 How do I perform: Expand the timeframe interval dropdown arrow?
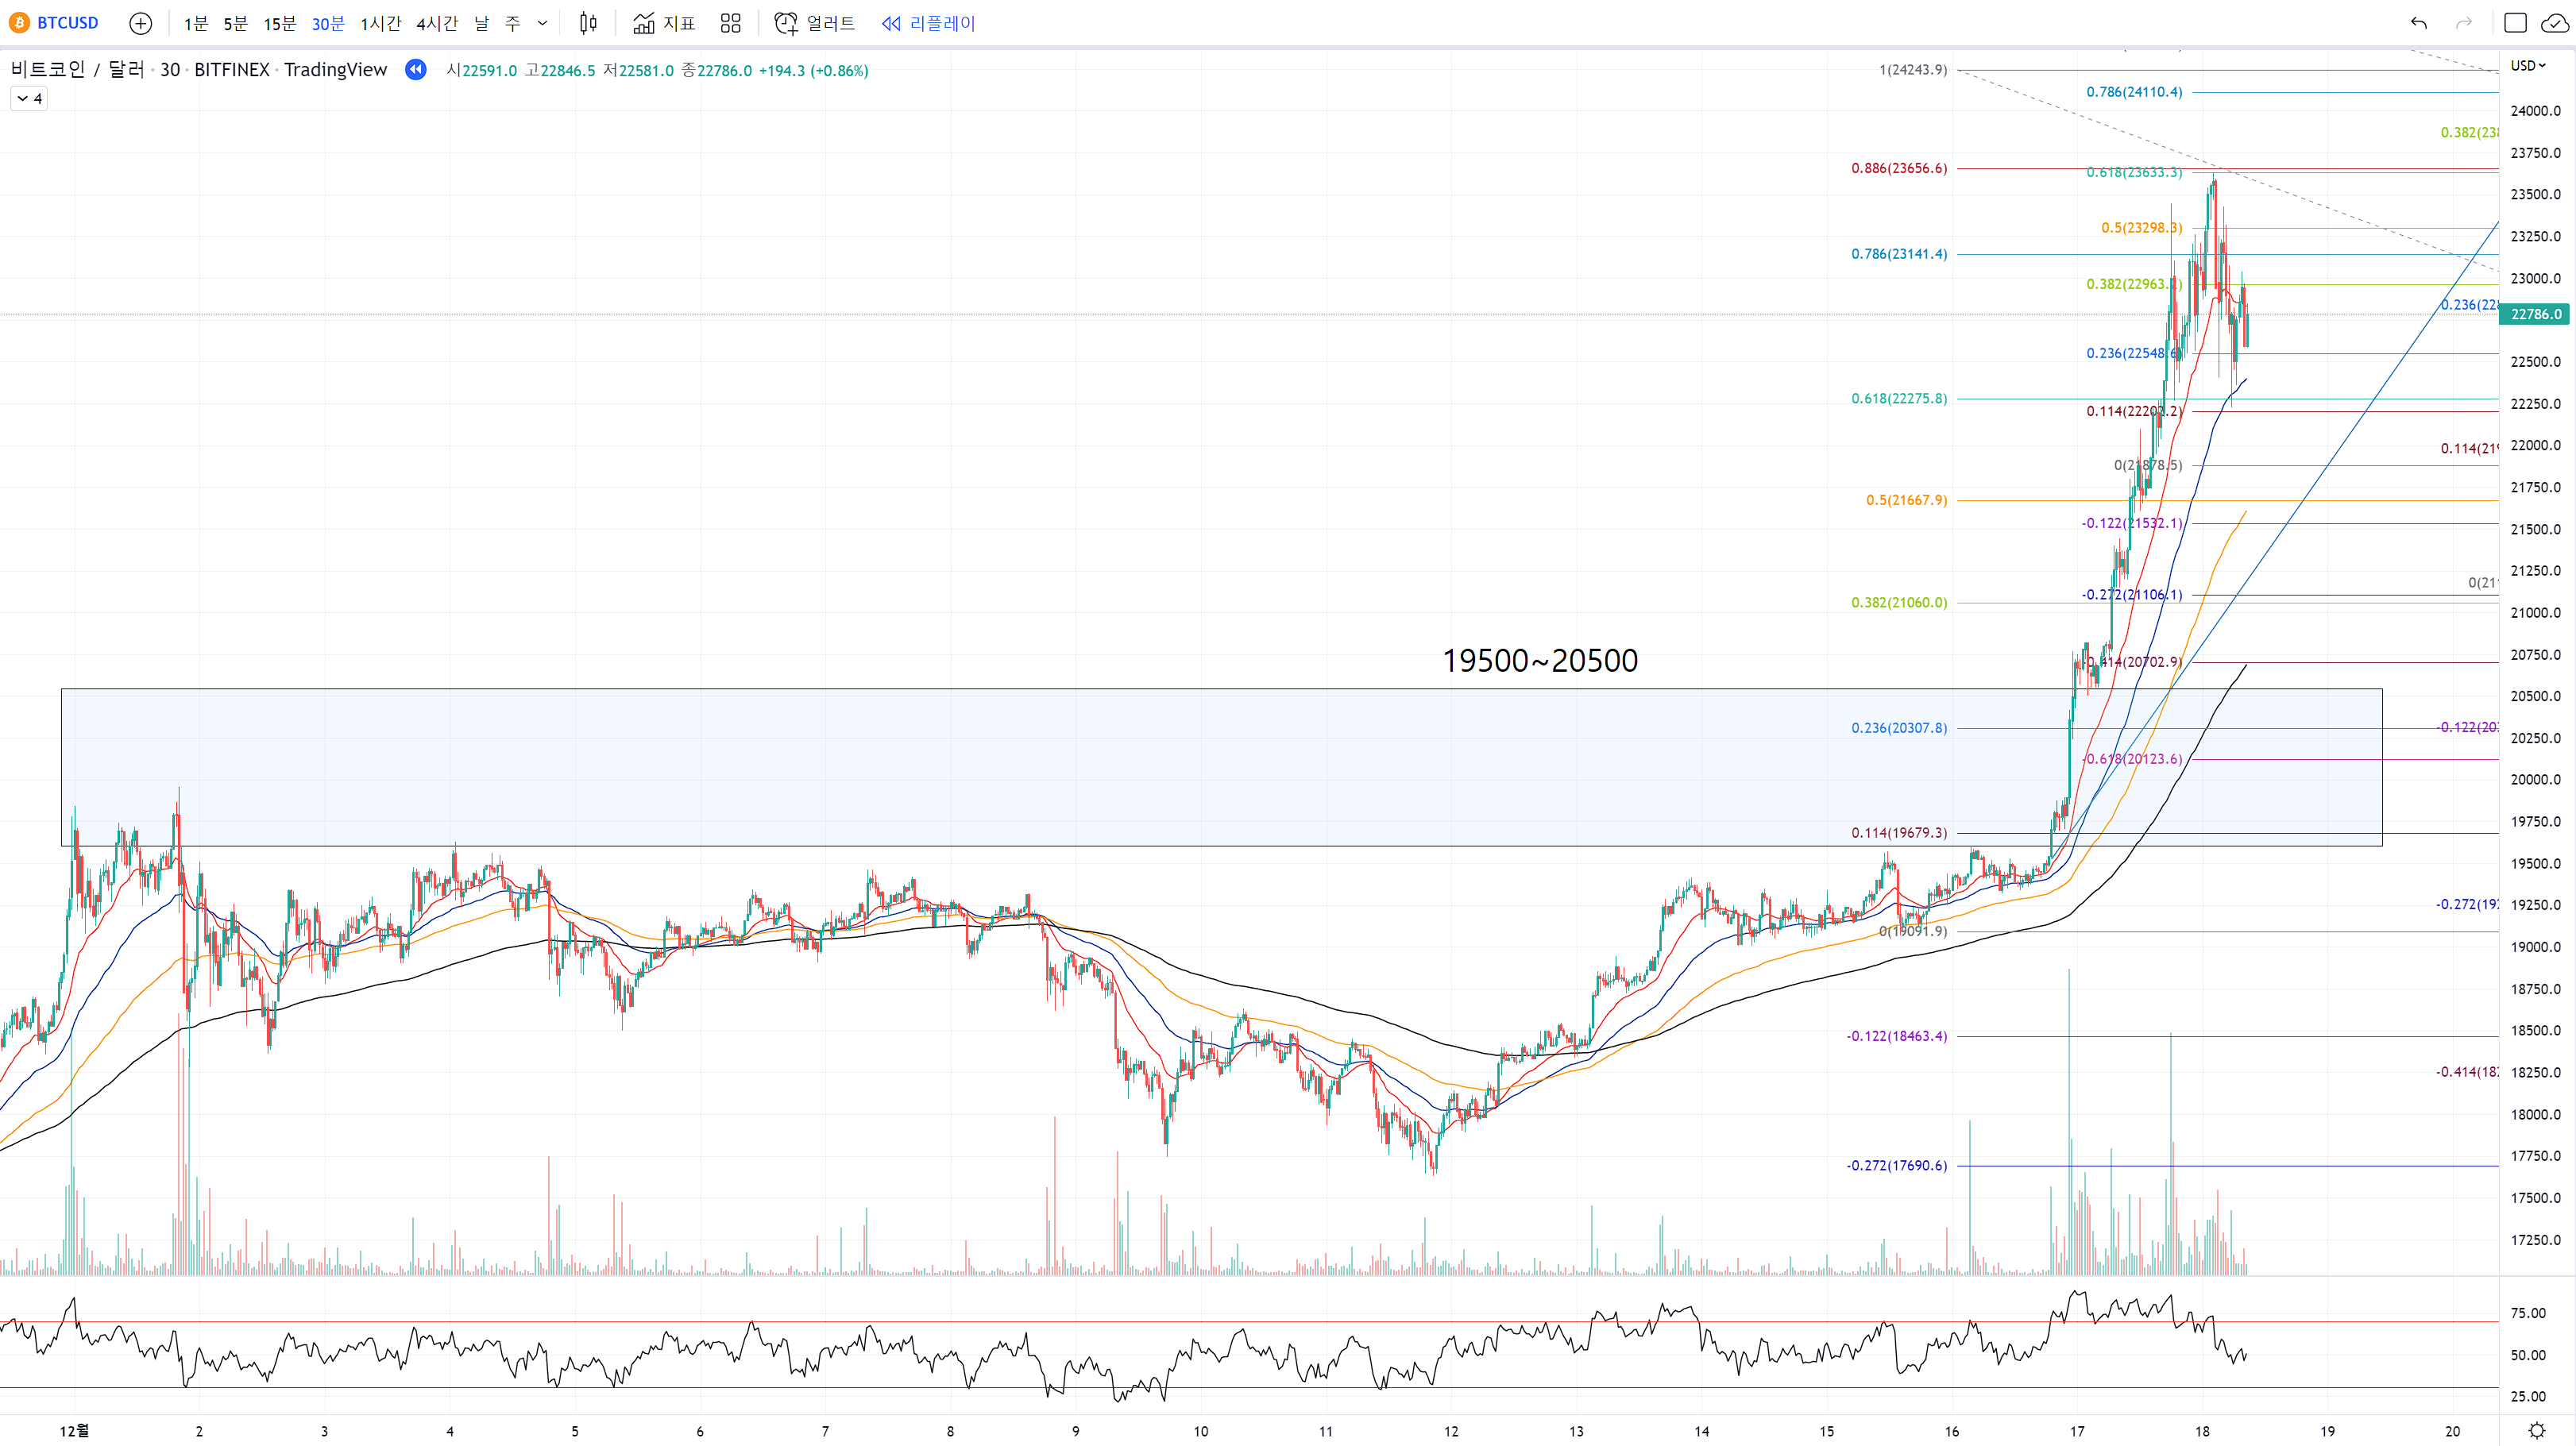coord(542,23)
